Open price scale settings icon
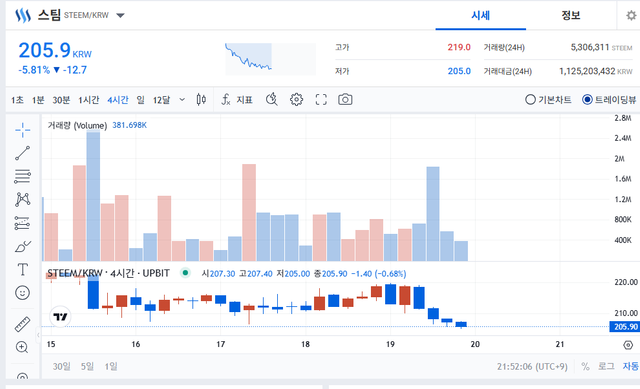Screen dimensions: 640x389 point(628,345)
